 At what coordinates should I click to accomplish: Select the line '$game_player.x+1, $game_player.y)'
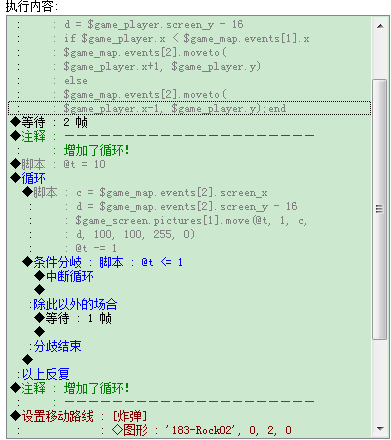(162, 67)
